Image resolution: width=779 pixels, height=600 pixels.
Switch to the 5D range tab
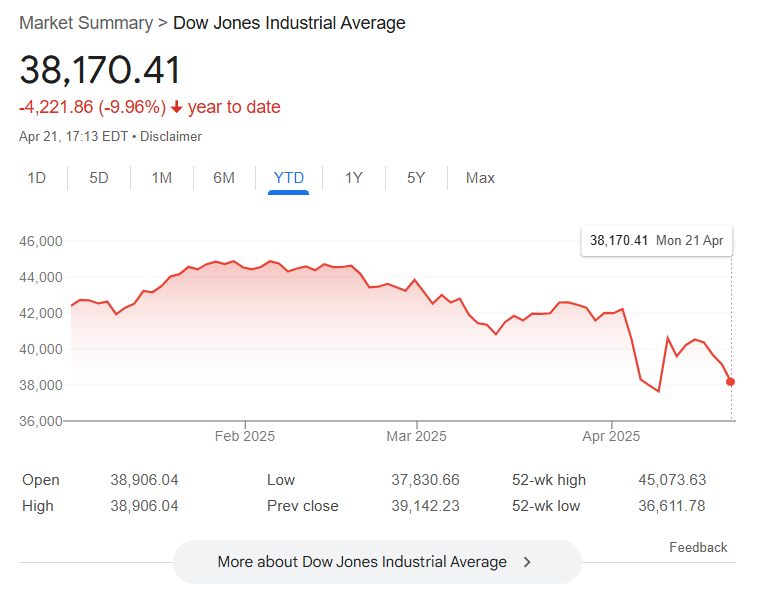click(99, 178)
